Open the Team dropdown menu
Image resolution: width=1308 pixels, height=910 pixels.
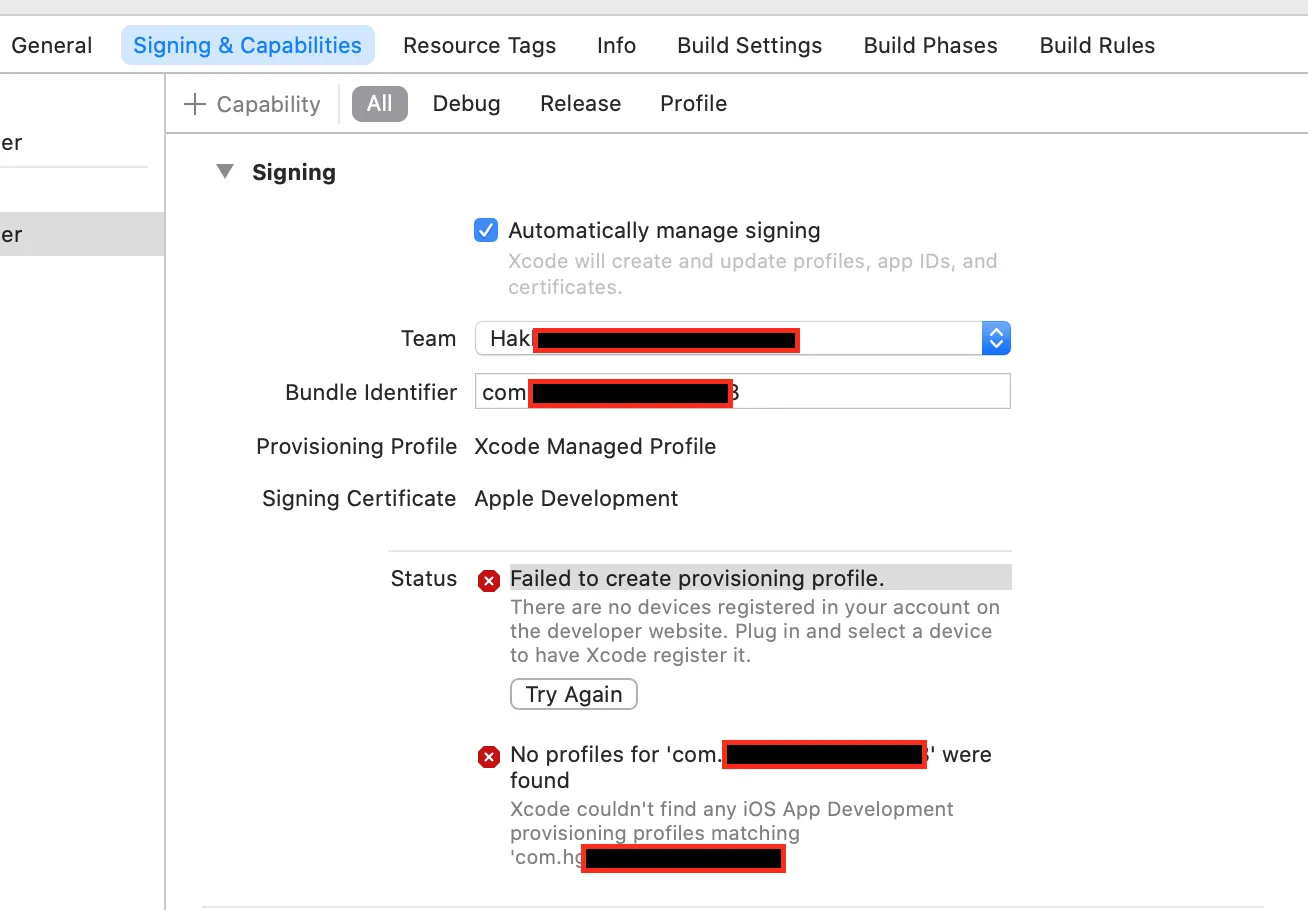[995, 339]
